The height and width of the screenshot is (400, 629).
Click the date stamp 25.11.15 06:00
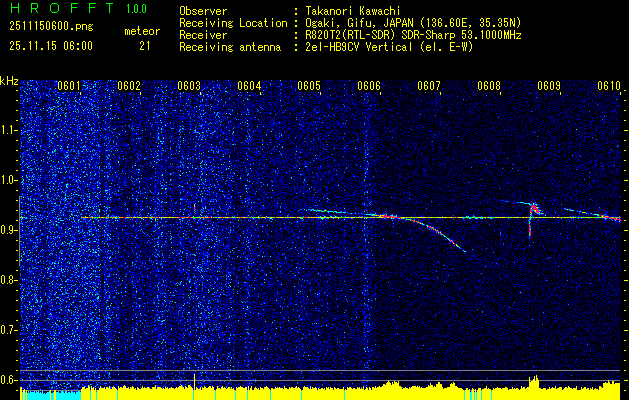tap(51, 46)
